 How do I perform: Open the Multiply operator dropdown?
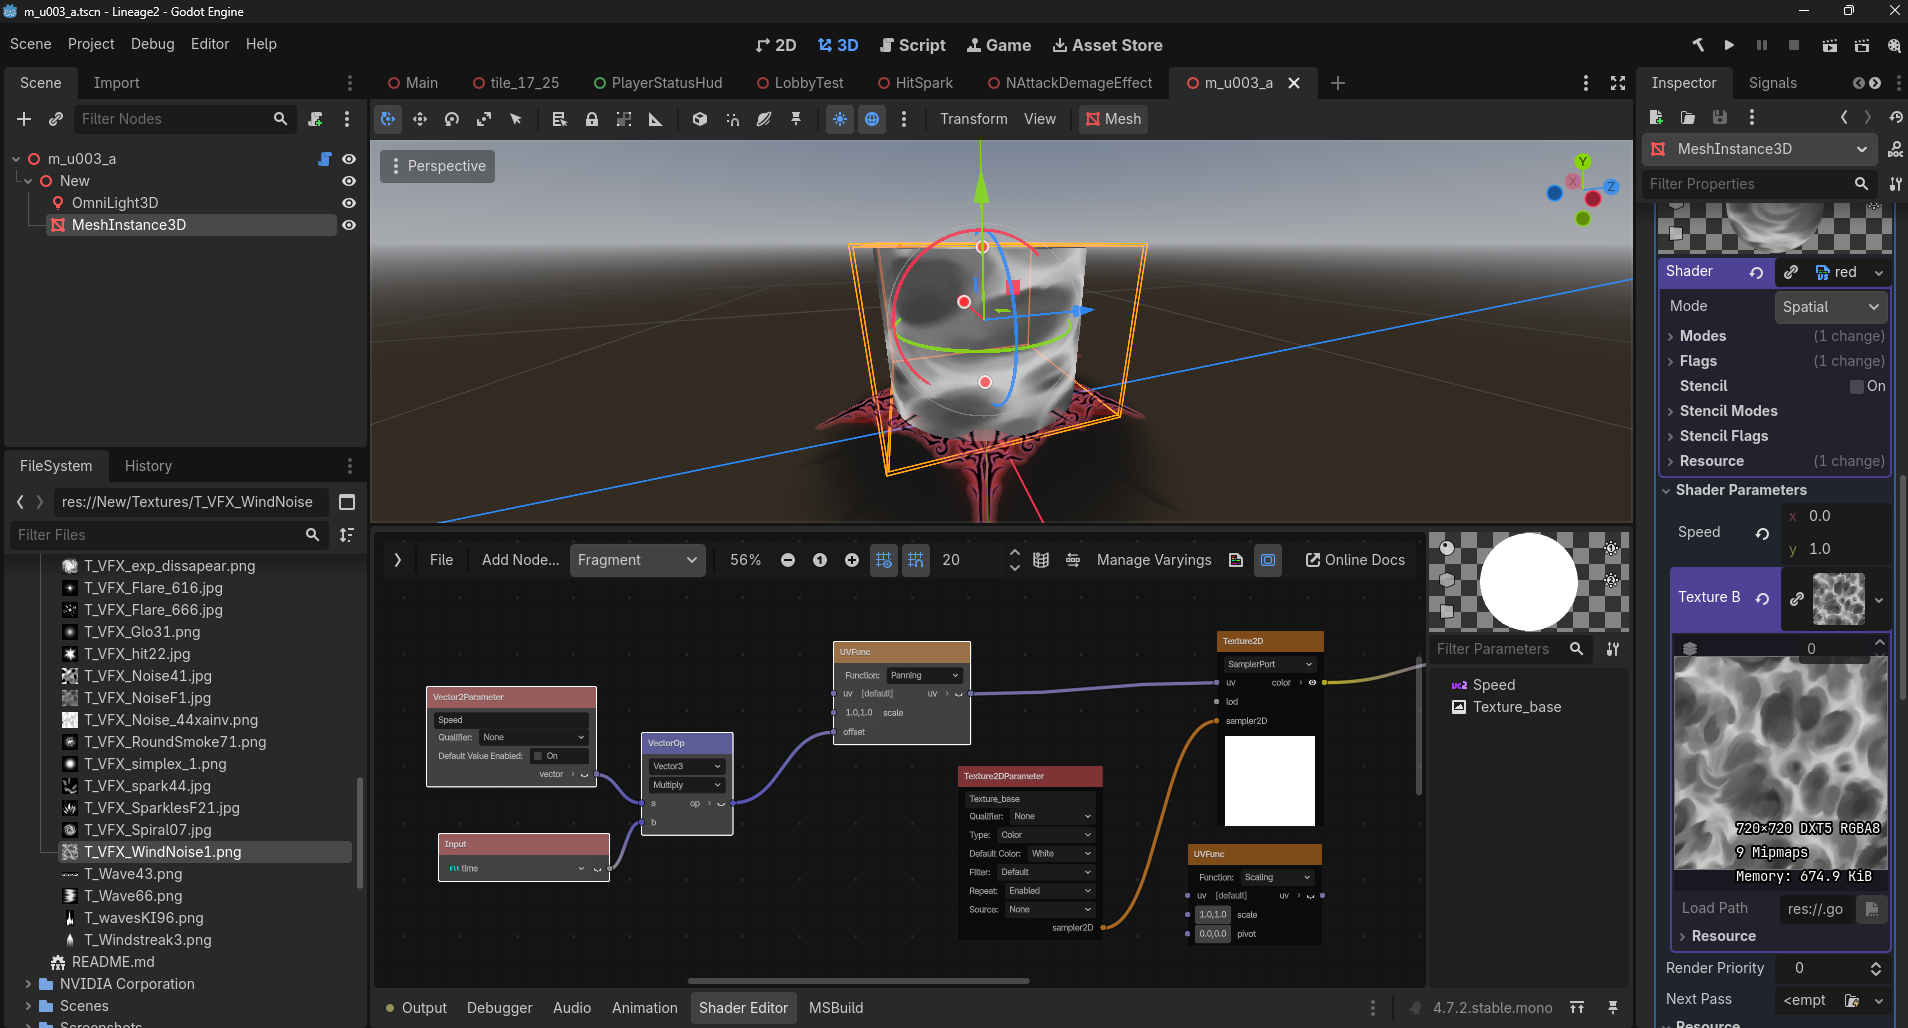pyautogui.click(x=687, y=785)
